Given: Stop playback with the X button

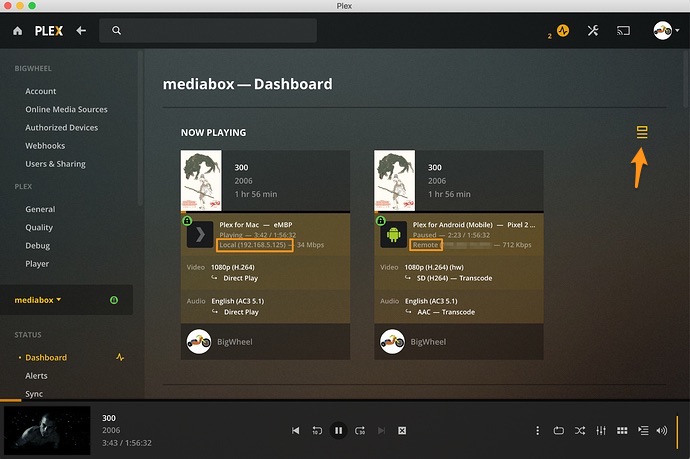Looking at the screenshot, I should (x=402, y=430).
